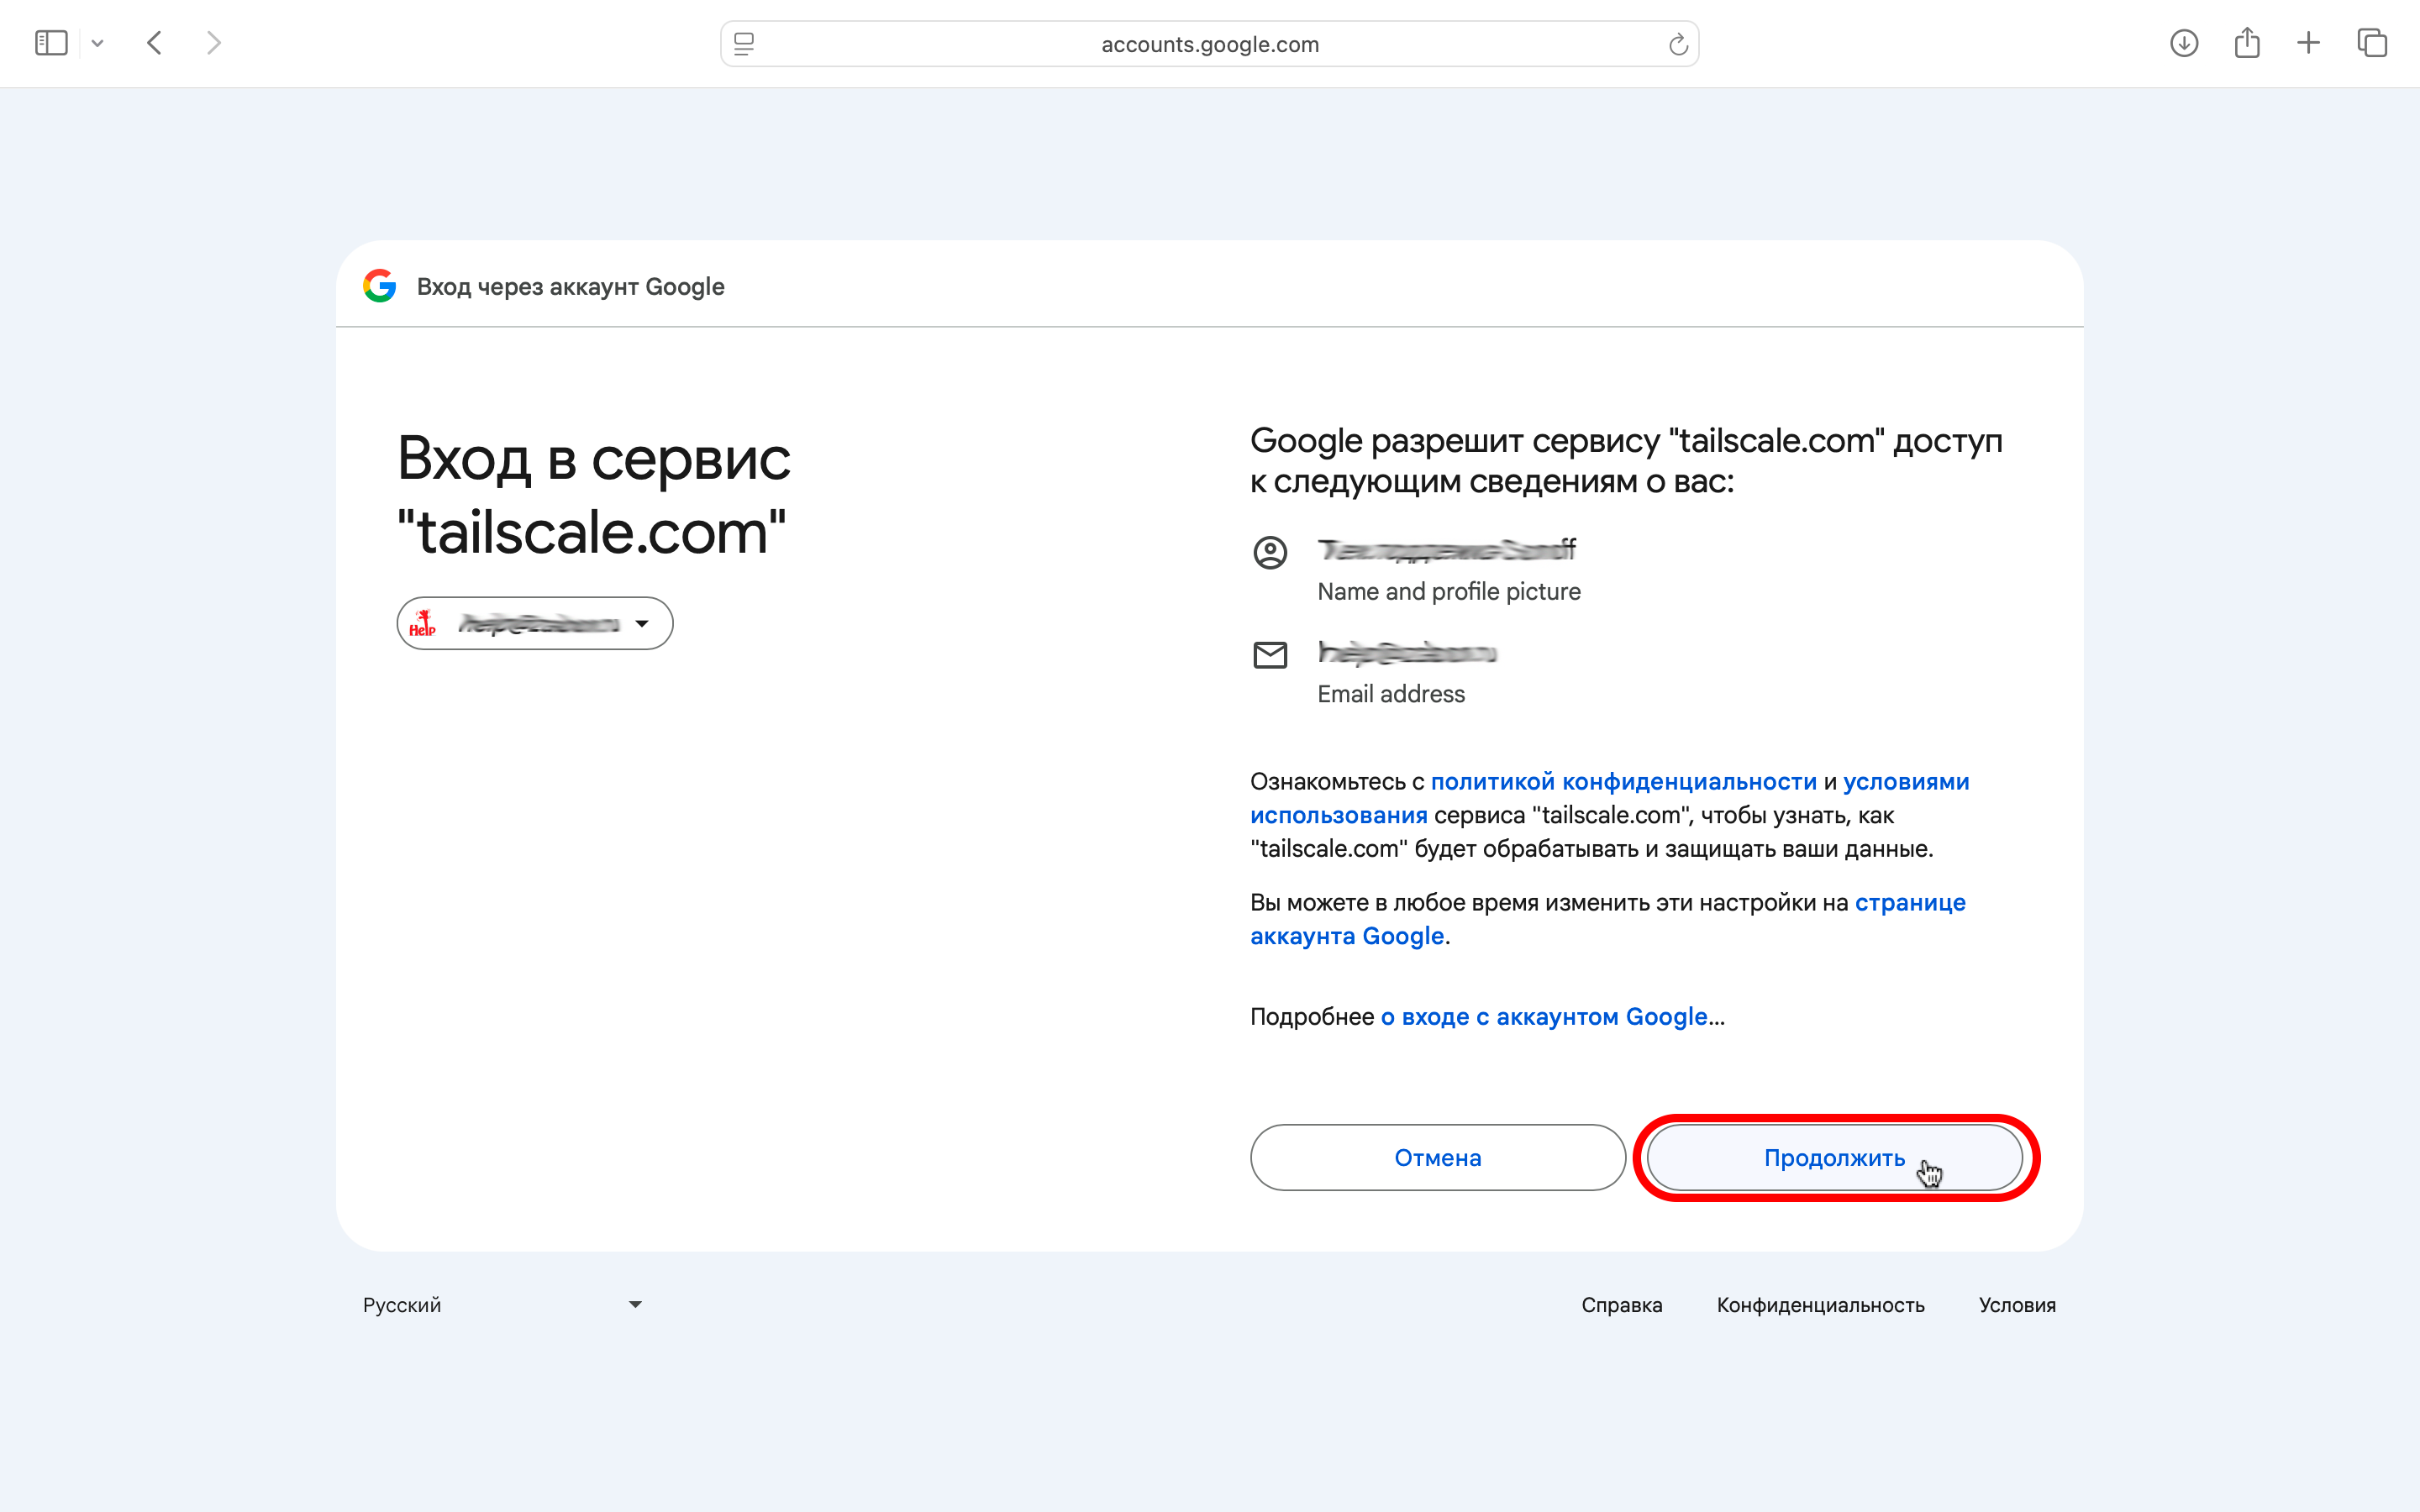The height and width of the screenshot is (1512, 2420).
Task: Open the Конфиденциальность footer link
Action: point(1820,1305)
